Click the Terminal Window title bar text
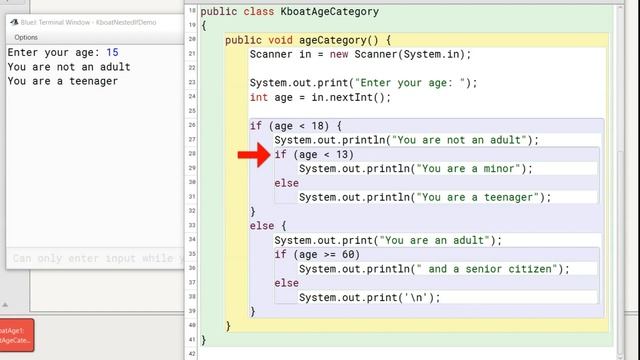640x360 pixels. (88, 22)
